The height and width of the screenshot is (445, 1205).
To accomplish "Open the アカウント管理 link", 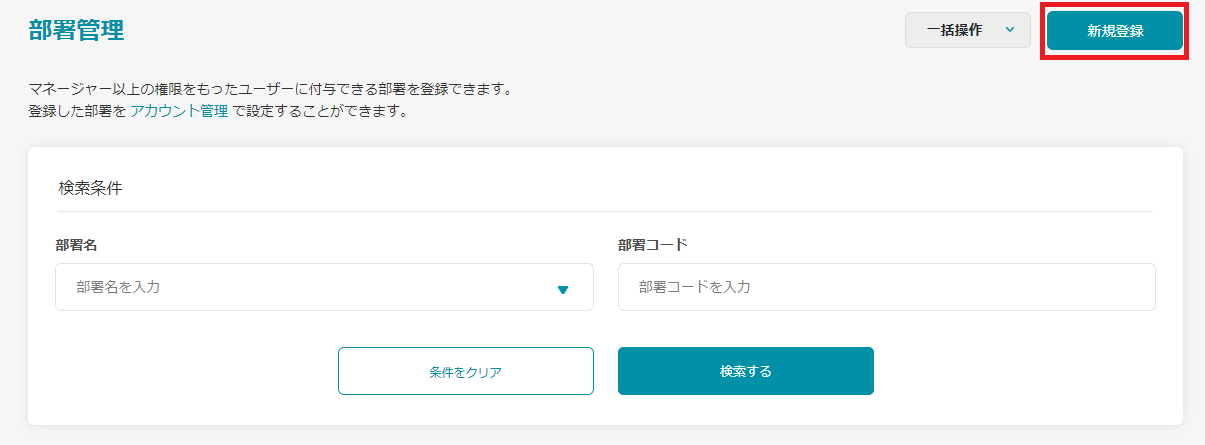I will (179, 111).
